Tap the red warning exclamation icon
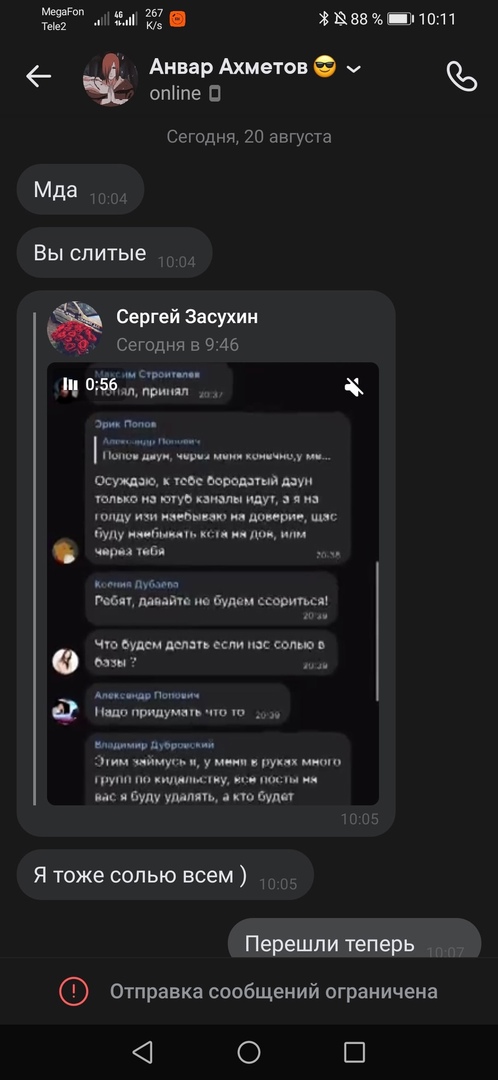Screen dimensions: 498x1080 pyautogui.click(x=74, y=991)
